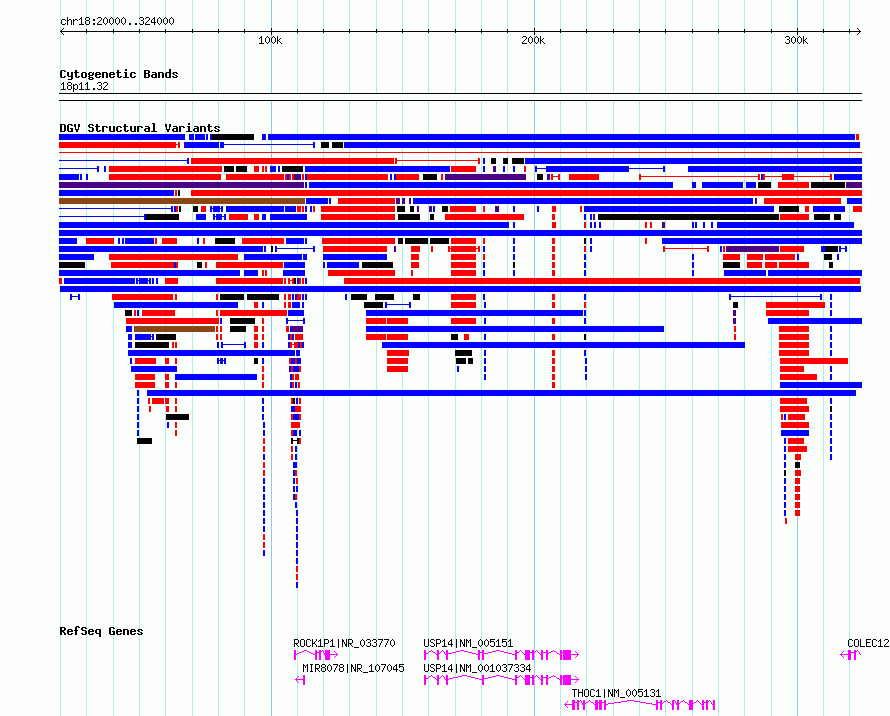This screenshot has width=890, height=716.
Task: Click the 18p11.32 band label
Action: pyautogui.click(x=84, y=86)
